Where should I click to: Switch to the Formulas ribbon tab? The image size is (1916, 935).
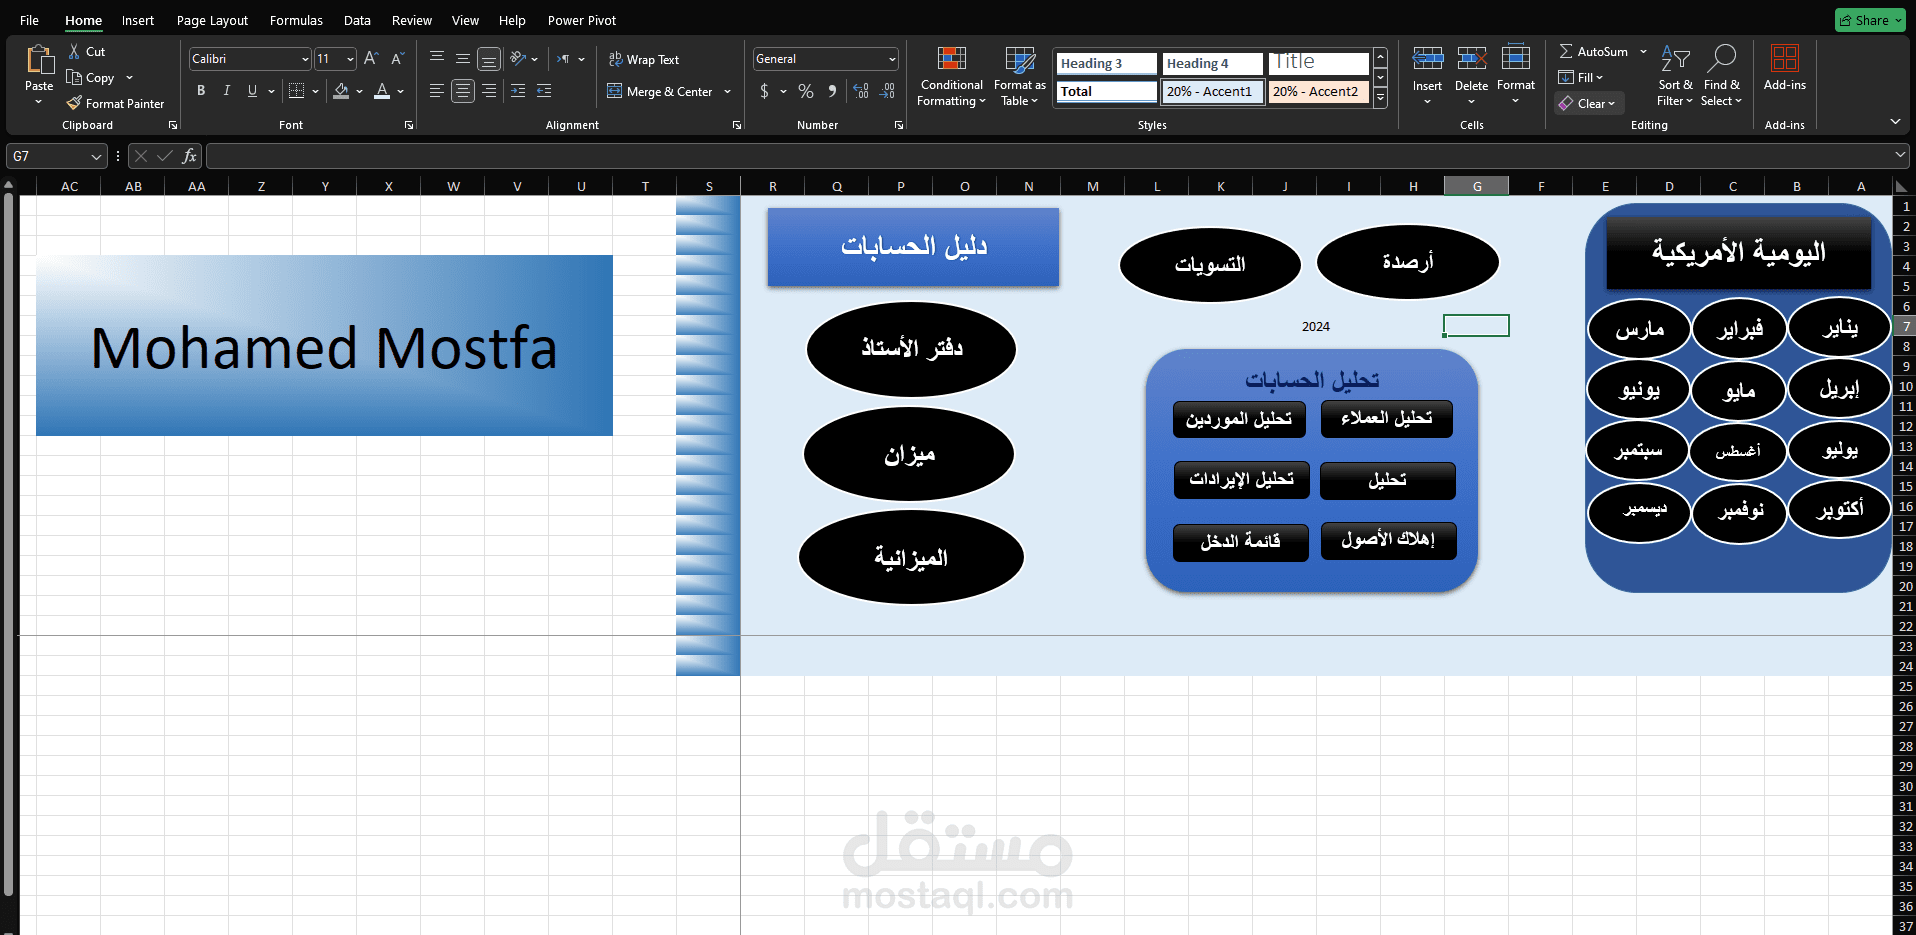pos(296,20)
